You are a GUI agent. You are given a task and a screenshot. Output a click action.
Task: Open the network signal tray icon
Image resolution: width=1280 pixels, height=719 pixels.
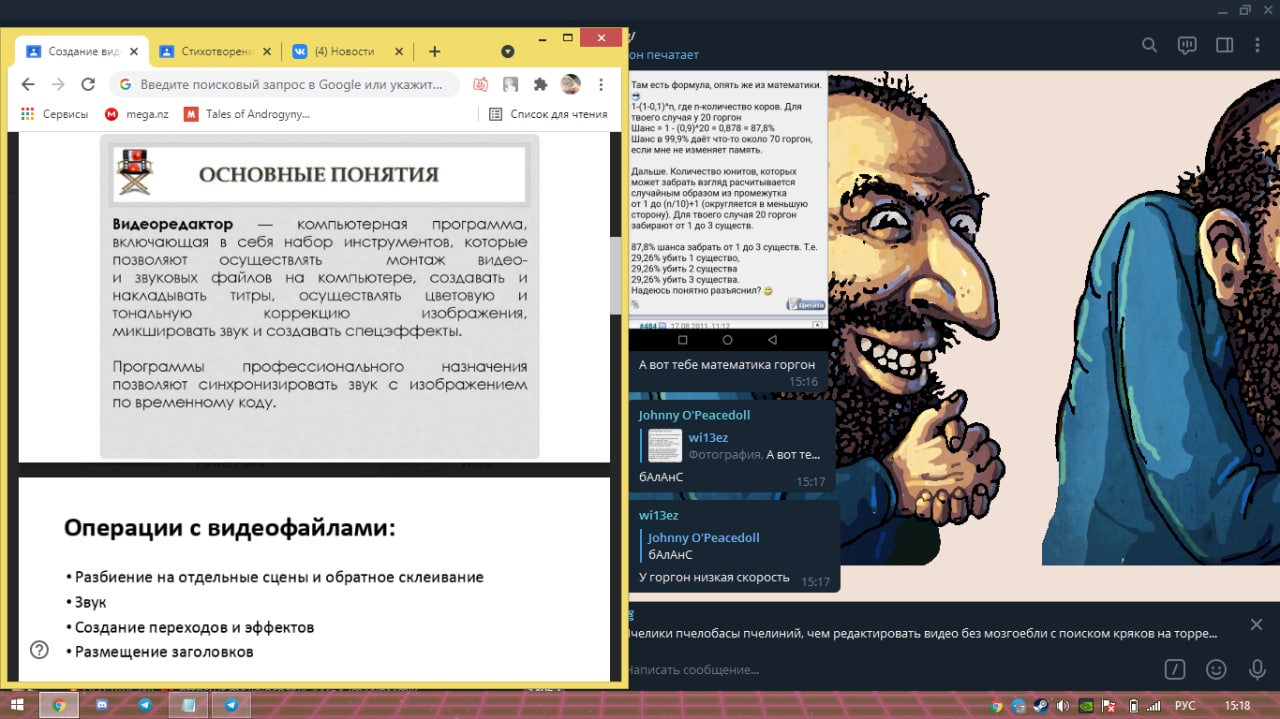1153,705
